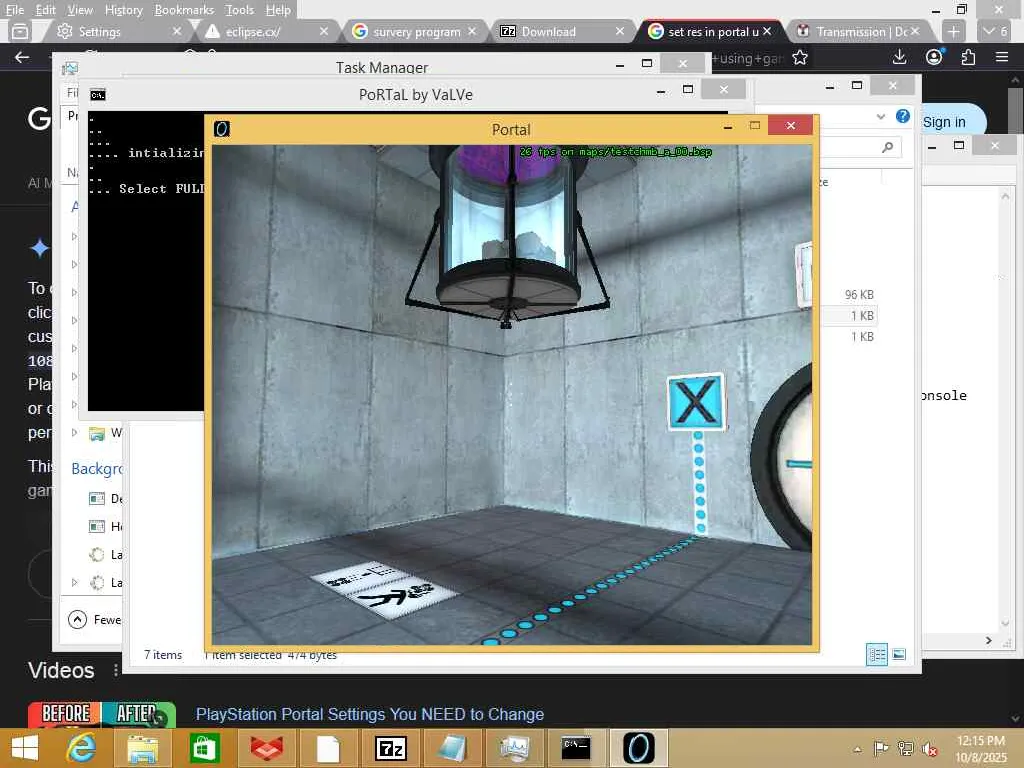Open the browser downloads panel
Screen dimensions: 1024x768
[899, 57]
